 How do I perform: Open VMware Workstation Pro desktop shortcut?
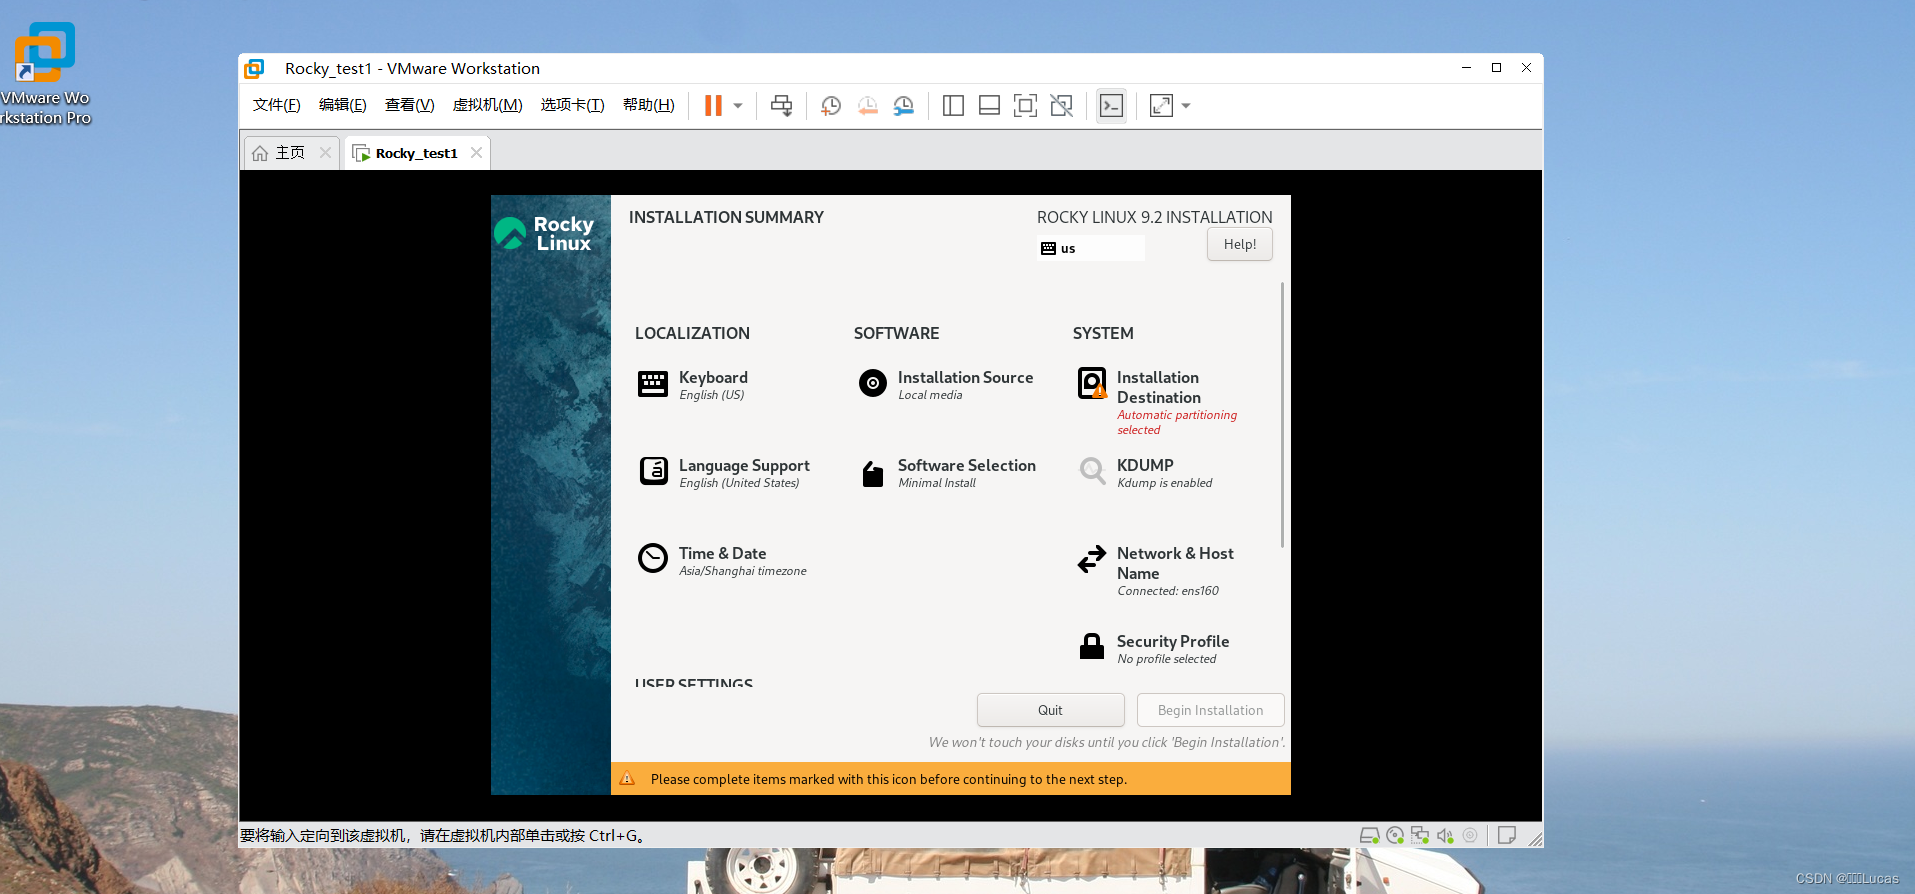coord(45,73)
